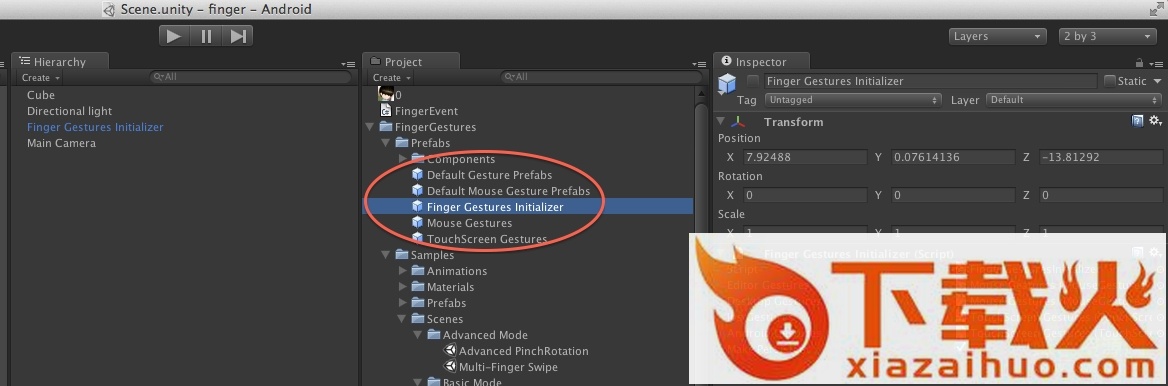The width and height of the screenshot is (1168, 386).
Task: Expand the Animations folder
Action: click(x=402, y=271)
